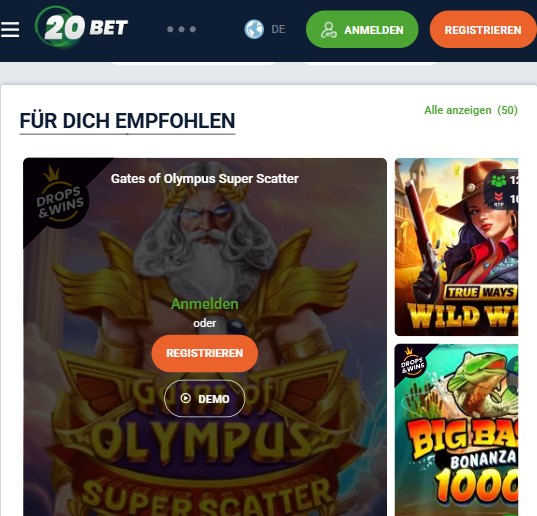Click Registrieren button on Olympus card
537x516 pixels.
pyautogui.click(x=205, y=353)
